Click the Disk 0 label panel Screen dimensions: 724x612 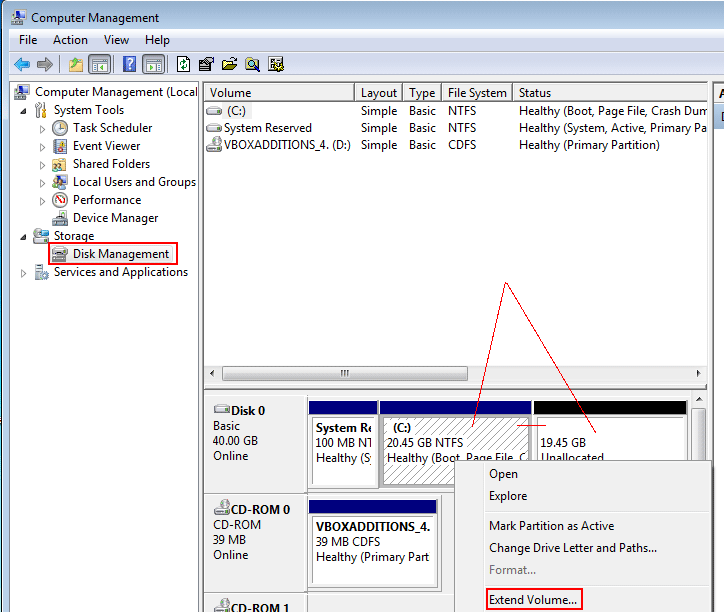256,443
